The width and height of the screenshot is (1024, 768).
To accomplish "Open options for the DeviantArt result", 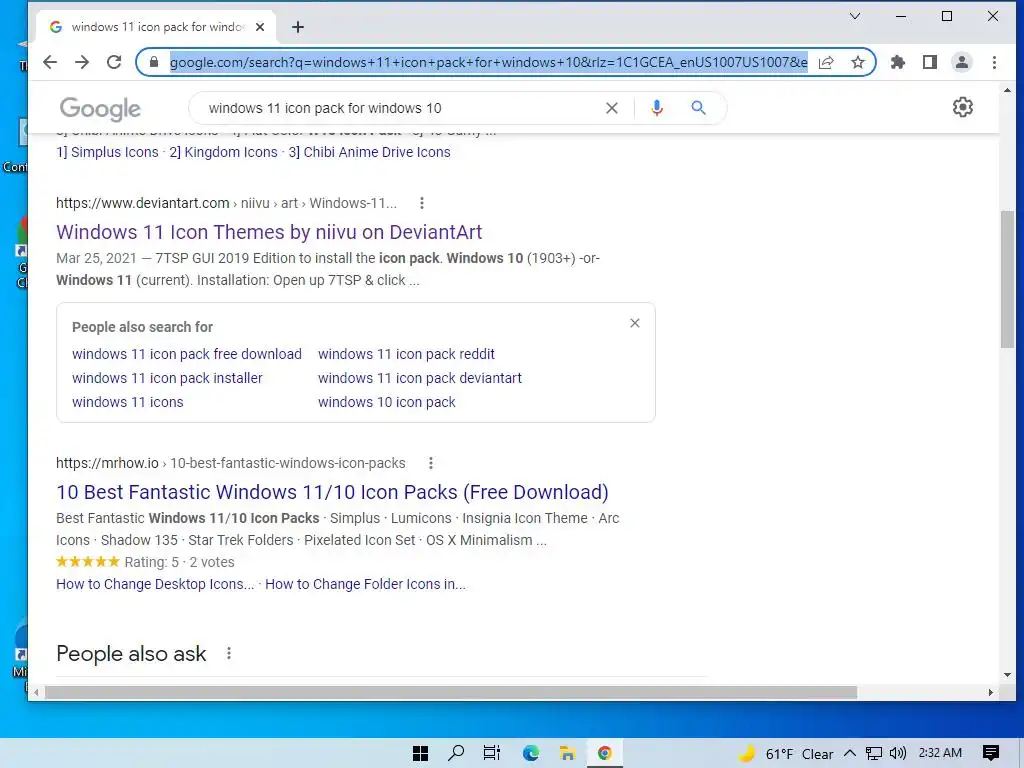I will 422,203.
